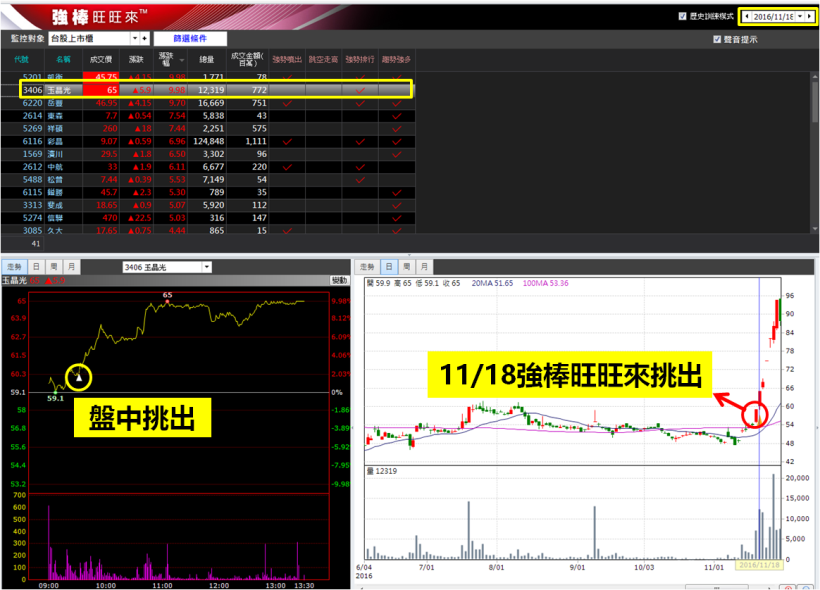The image size is (820, 590).
Task: Toggle the 聲音提示 sound alert checkbox
Action: tap(717, 39)
